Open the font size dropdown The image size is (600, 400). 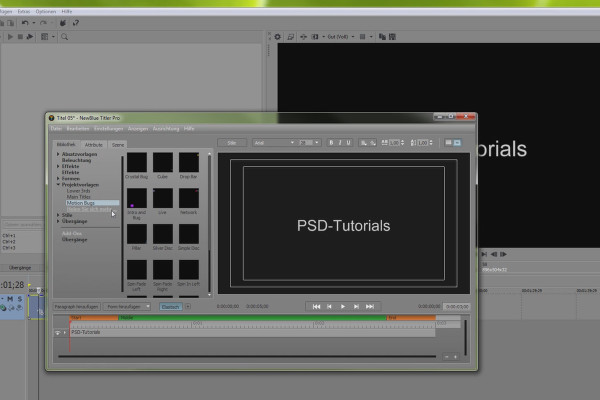(316, 143)
